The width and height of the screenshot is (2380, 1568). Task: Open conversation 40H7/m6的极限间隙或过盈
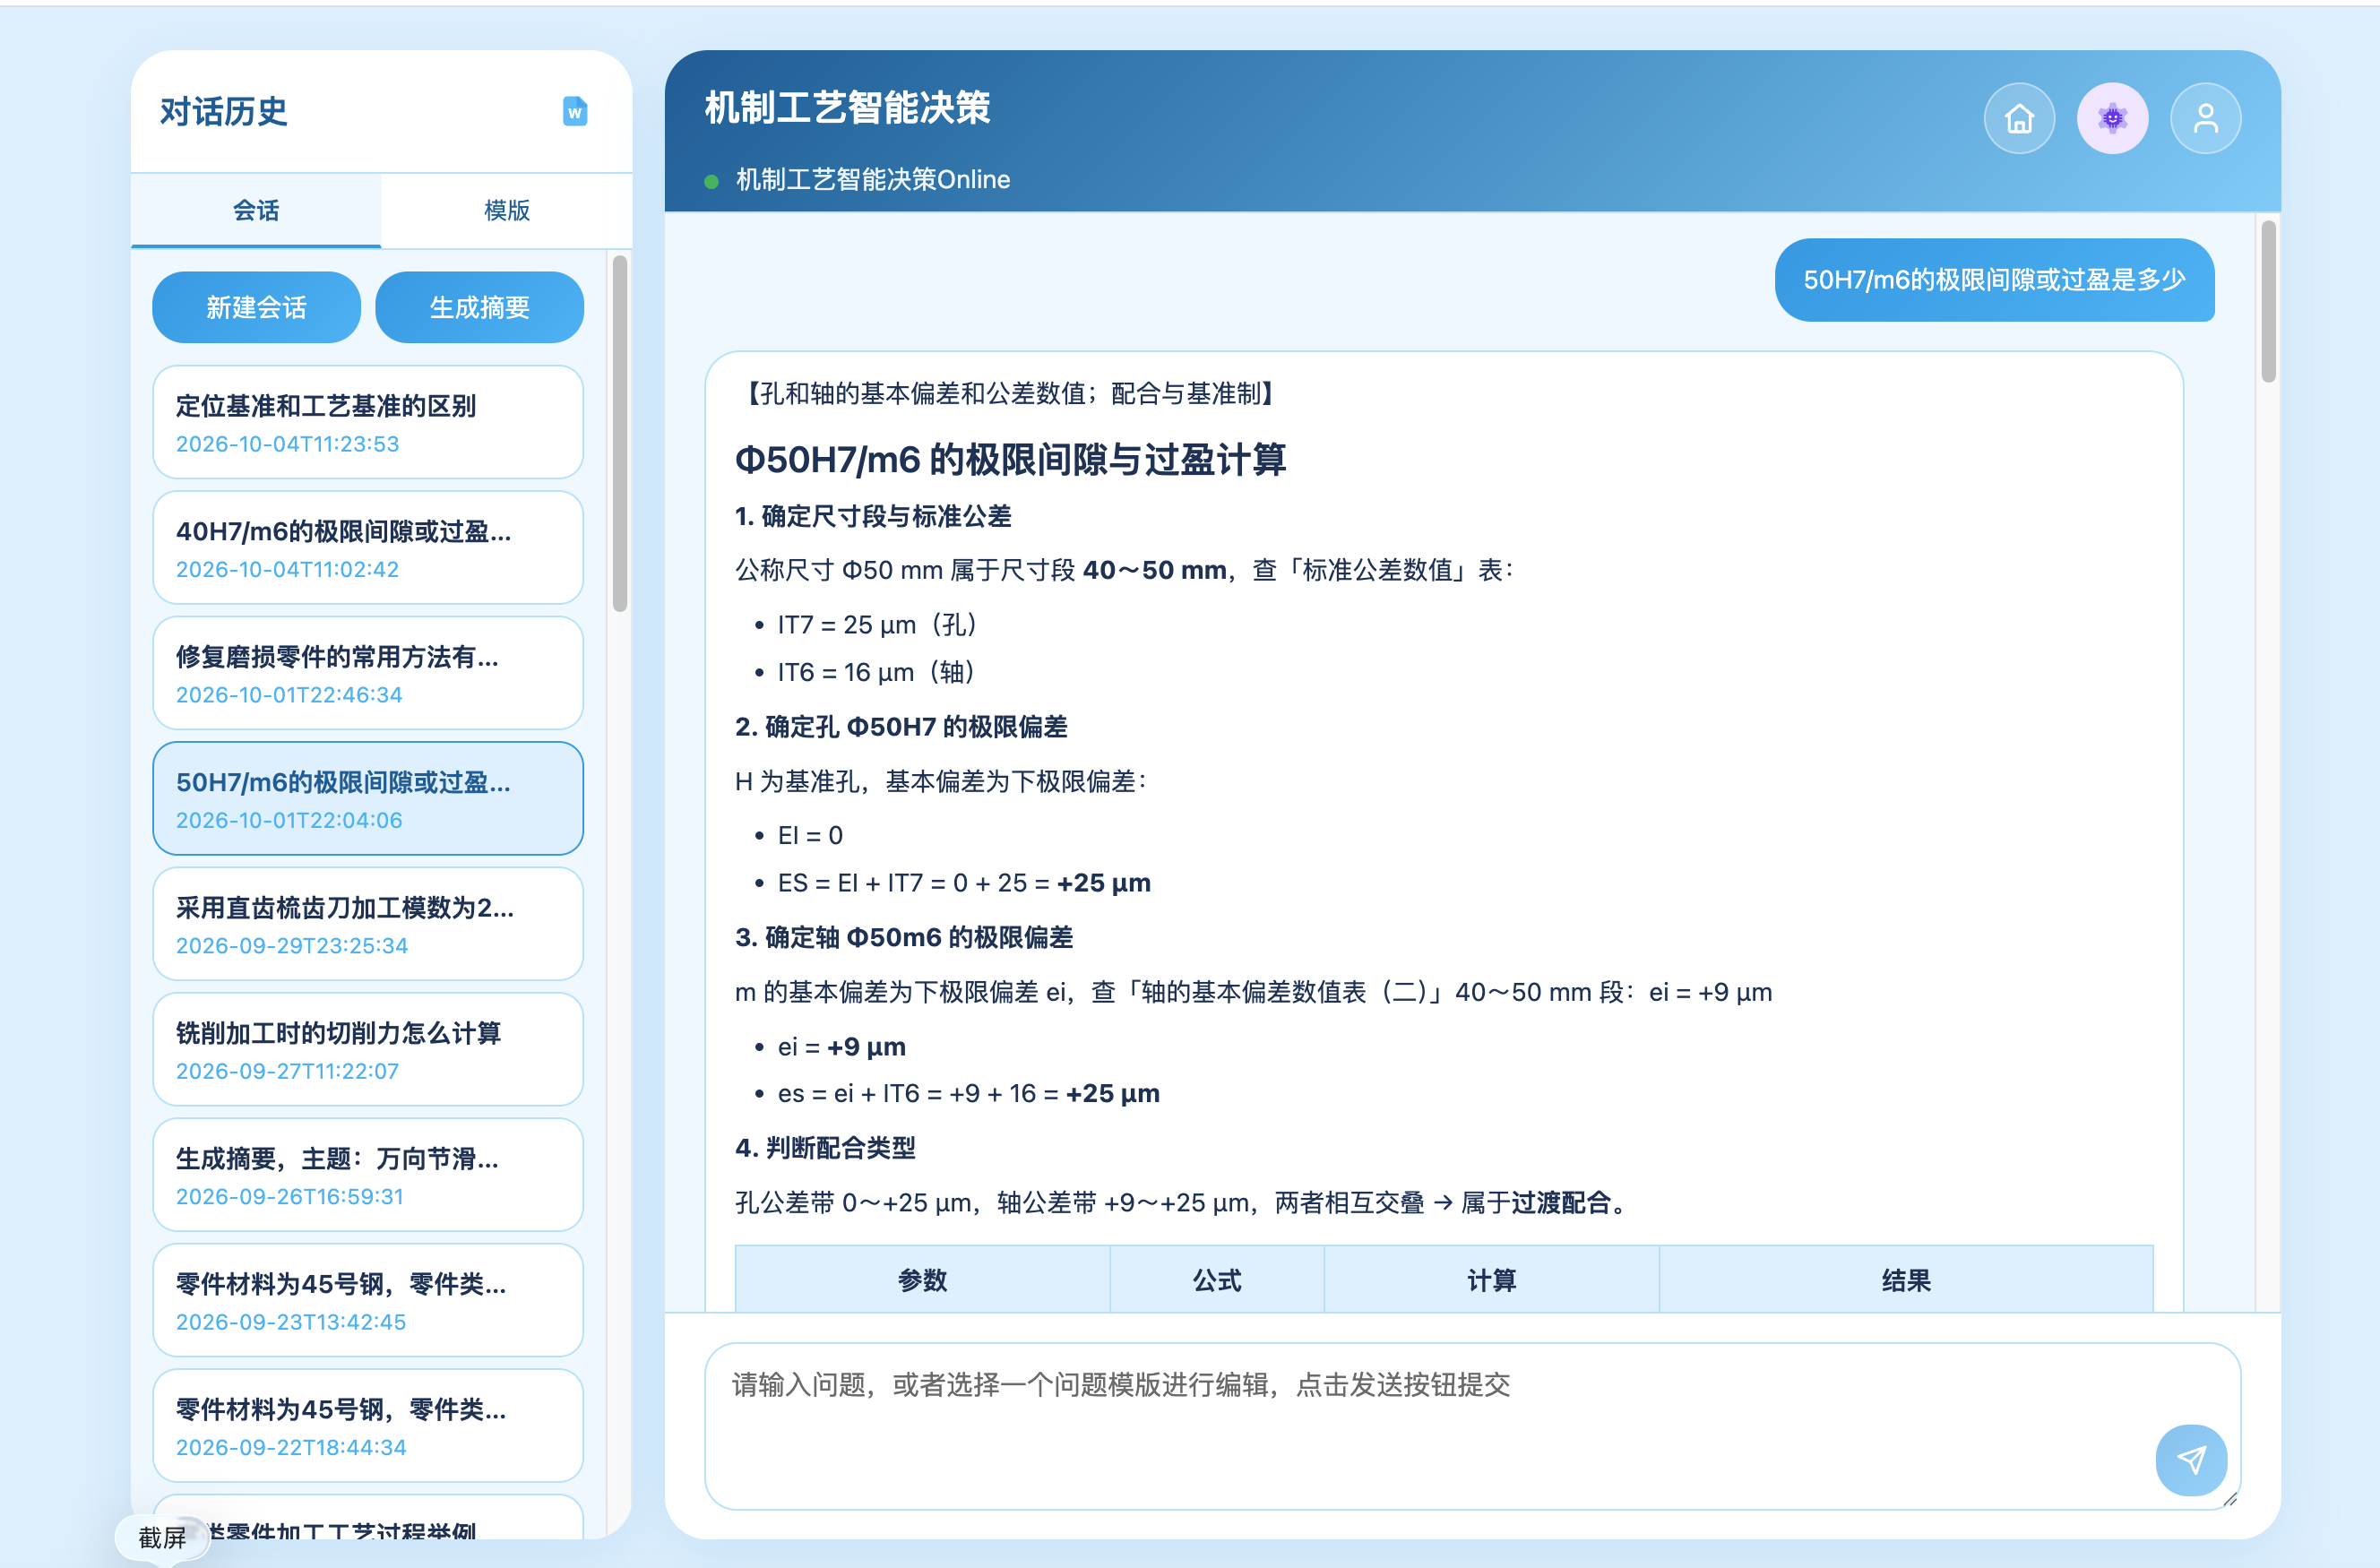click(x=368, y=548)
